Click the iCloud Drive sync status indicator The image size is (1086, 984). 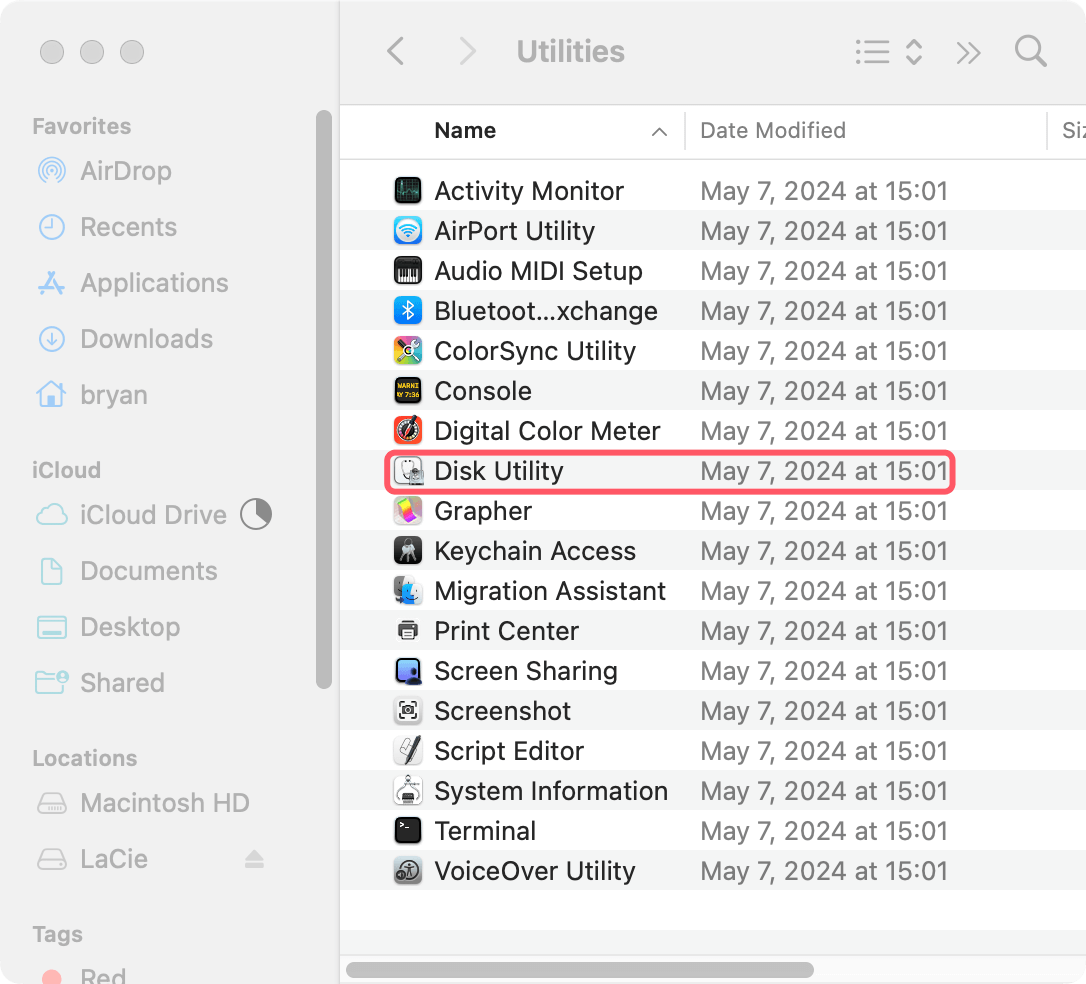coord(256,514)
